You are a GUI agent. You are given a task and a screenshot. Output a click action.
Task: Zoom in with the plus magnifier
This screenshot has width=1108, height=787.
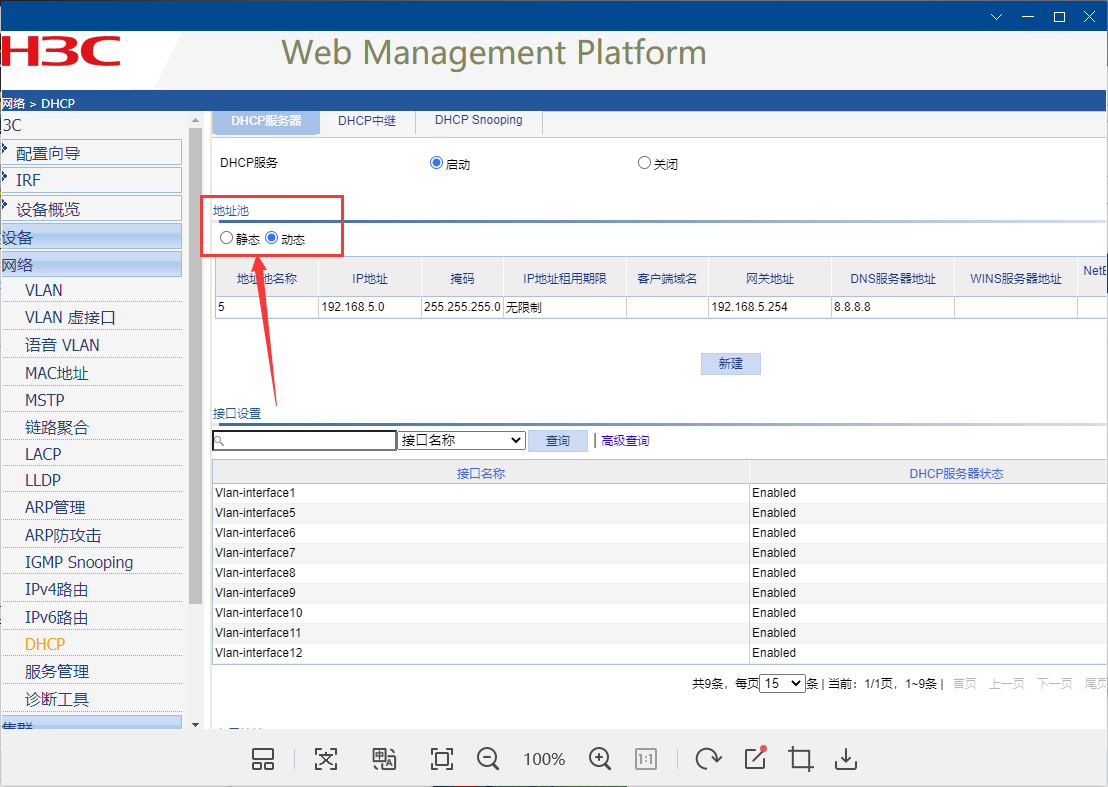(600, 759)
